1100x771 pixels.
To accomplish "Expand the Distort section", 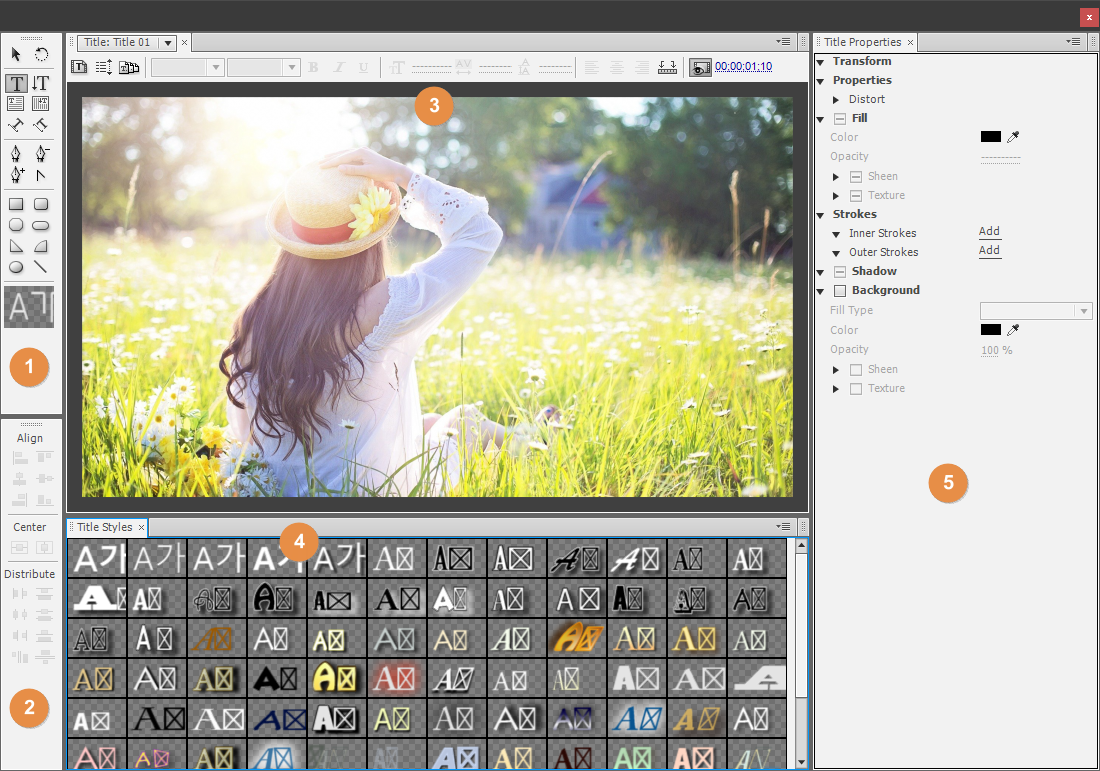I will click(x=836, y=100).
